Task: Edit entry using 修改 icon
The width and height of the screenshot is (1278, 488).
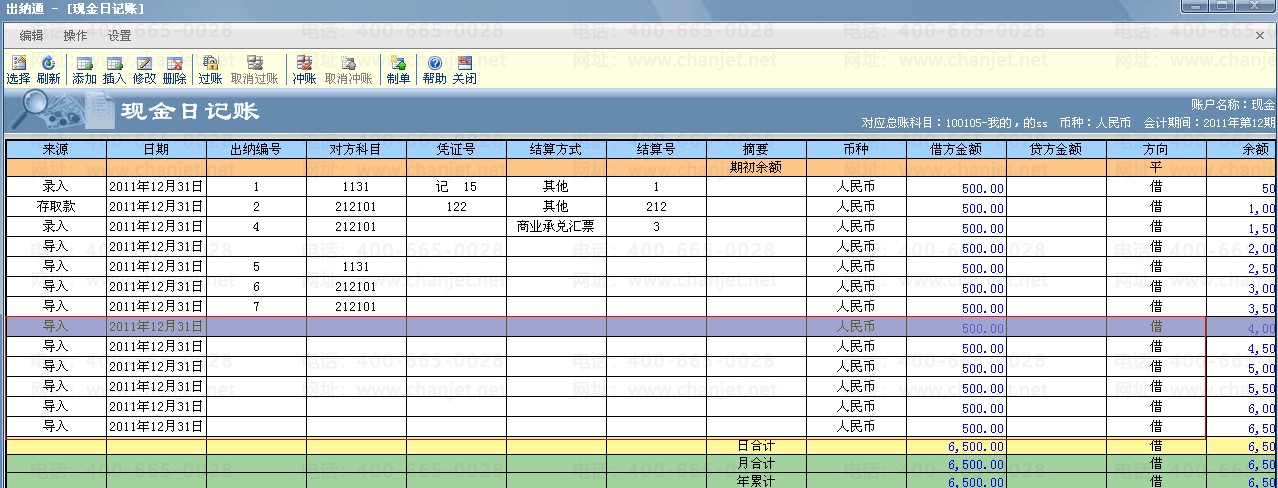Action: tap(145, 69)
